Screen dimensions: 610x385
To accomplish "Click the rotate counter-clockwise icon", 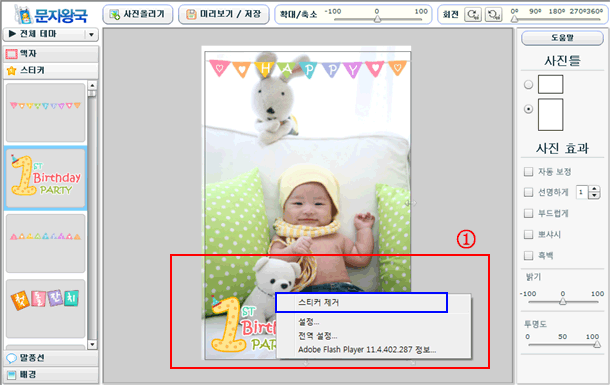I will [x=494, y=15].
